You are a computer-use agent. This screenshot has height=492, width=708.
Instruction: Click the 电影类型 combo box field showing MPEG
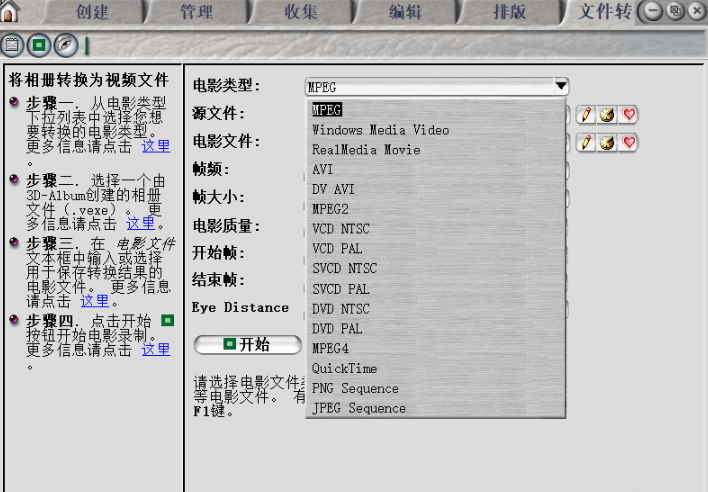tap(437, 87)
